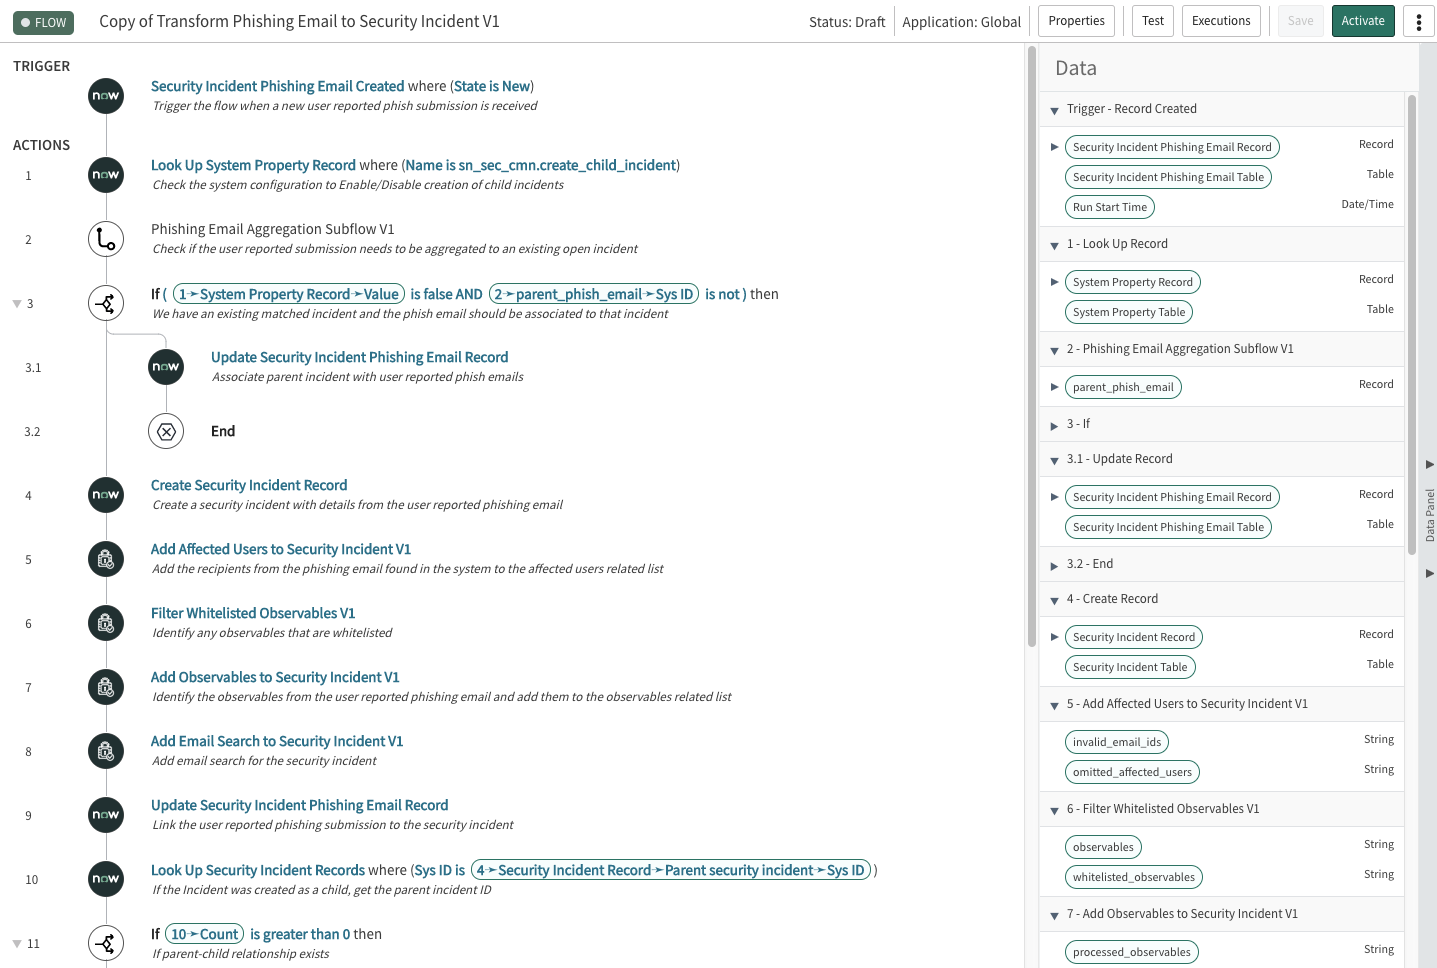1437x968 pixels.
Task: Select the invalid_email_ids data pill
Action: pos(1117,742)
